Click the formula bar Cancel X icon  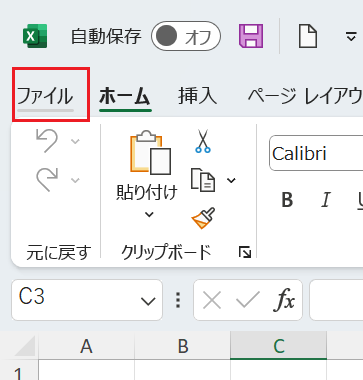212,300
